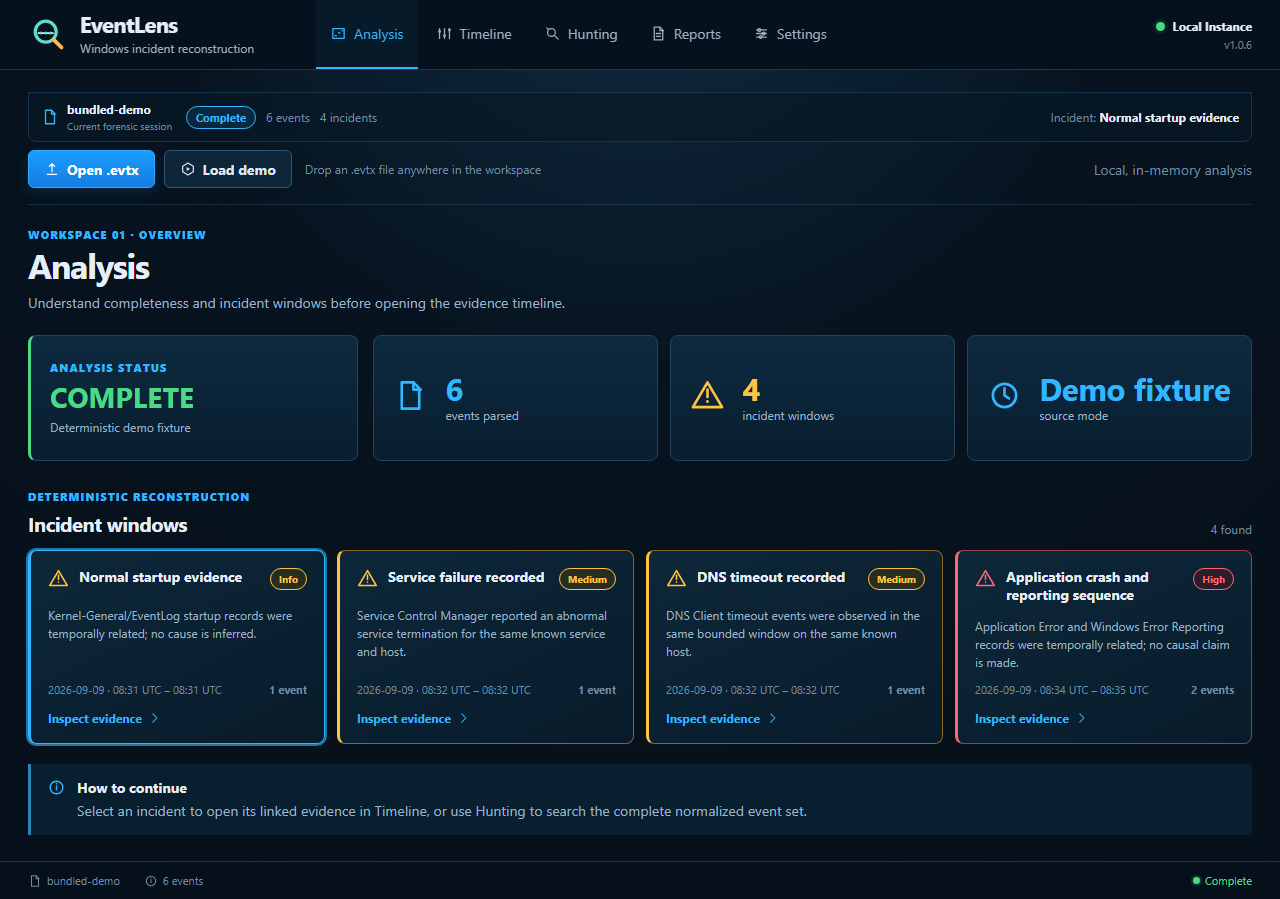The image size is (1280, 899).
Task: Click the 'Local, in-memory analysis' text
Action: click(x=1172, y=170)
